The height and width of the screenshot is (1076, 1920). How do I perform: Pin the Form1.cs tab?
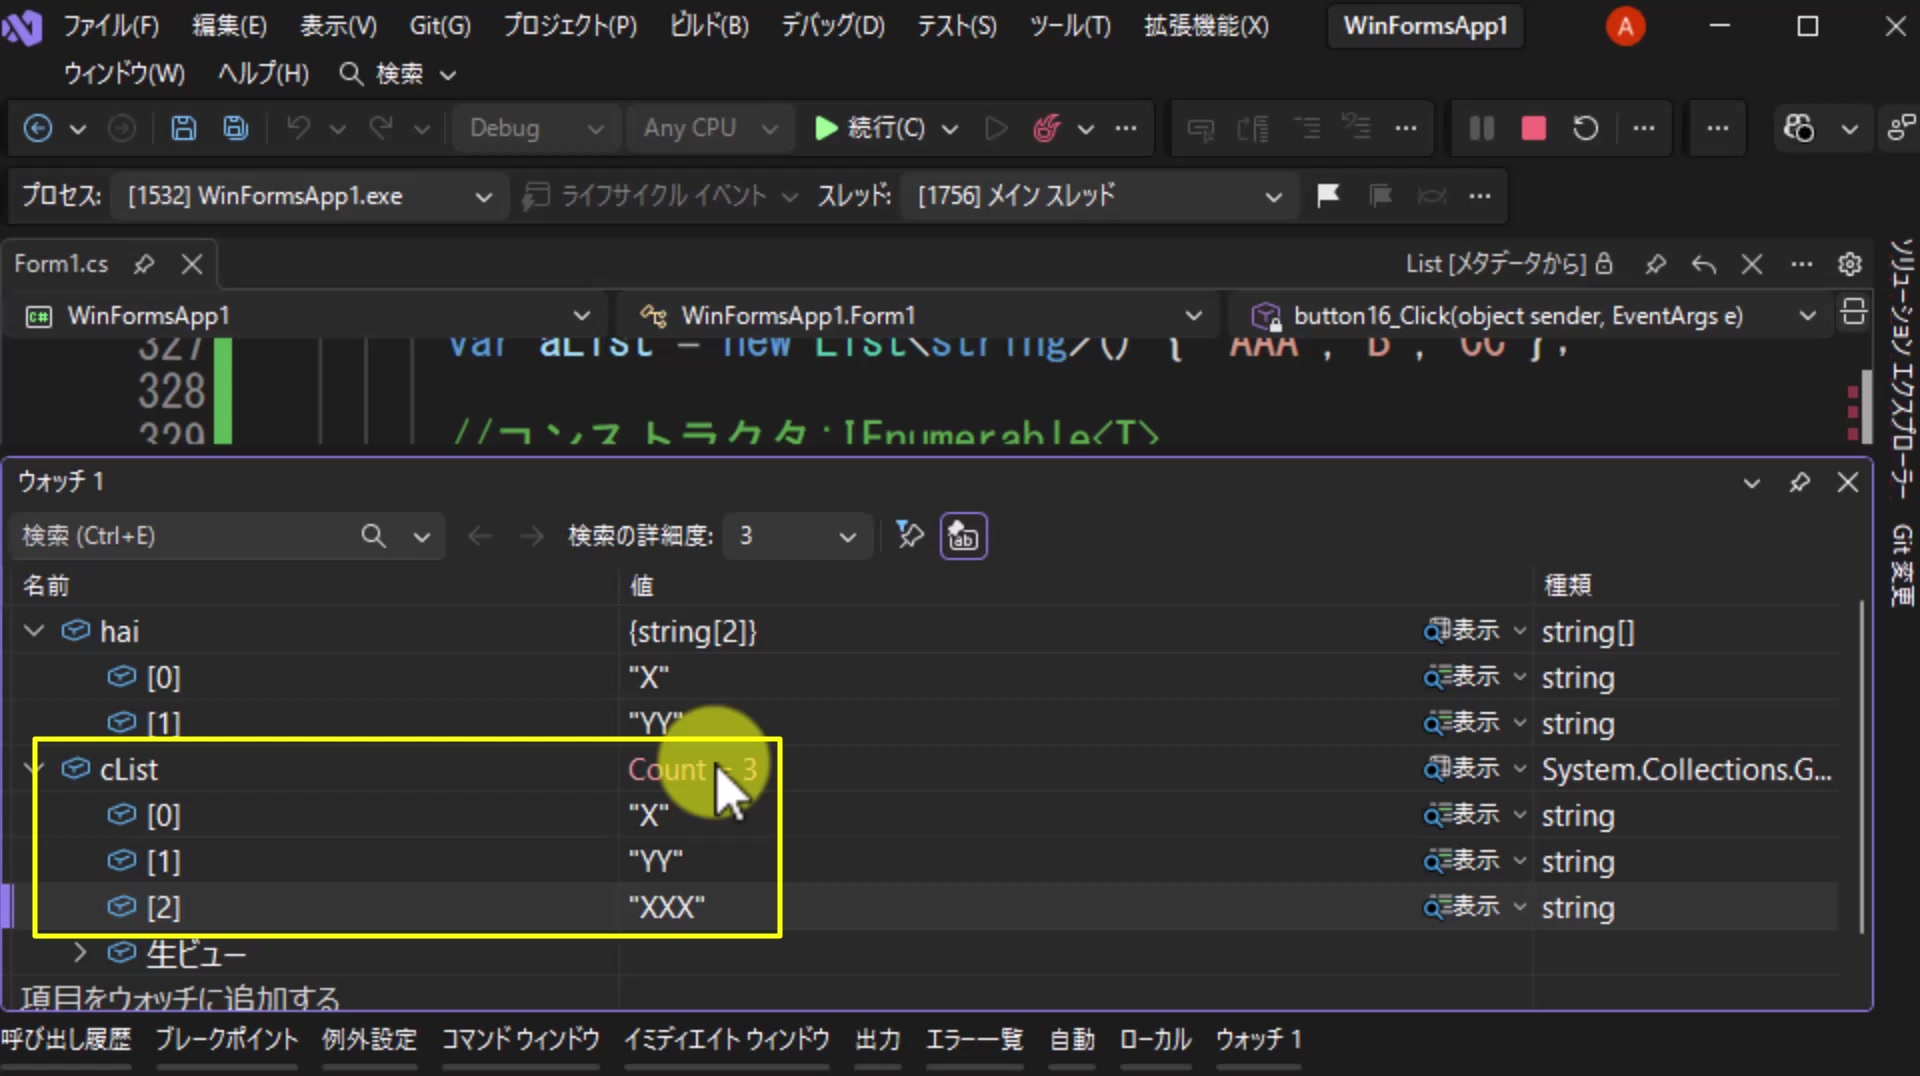(144, 264)
